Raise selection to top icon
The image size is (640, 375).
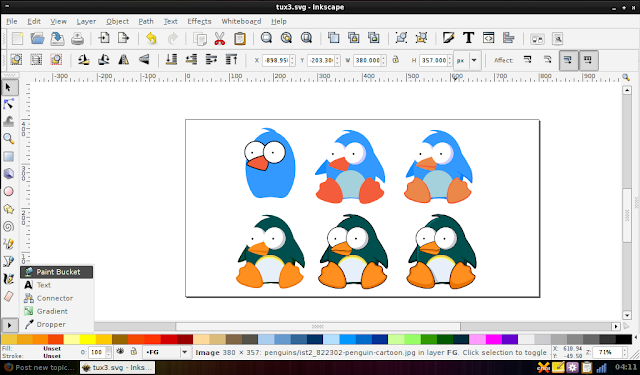231,60
